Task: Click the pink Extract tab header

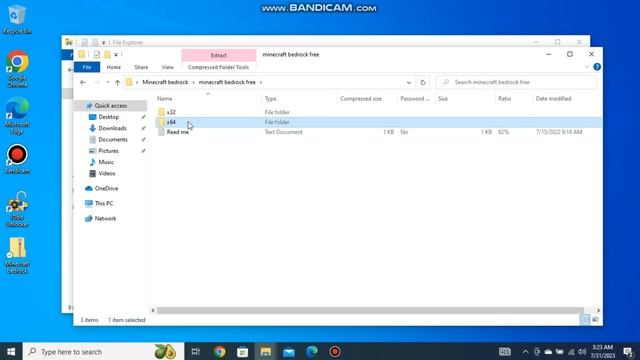Action: click(219, 55)
